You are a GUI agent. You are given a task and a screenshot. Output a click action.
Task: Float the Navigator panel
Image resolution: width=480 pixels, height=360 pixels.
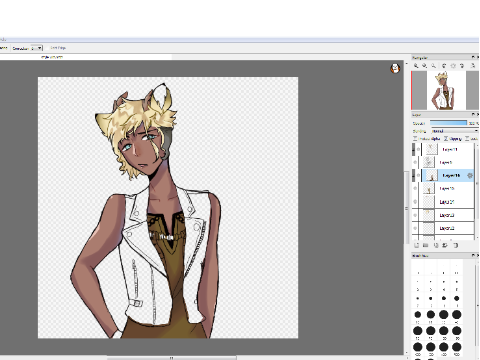click(473, 57)
